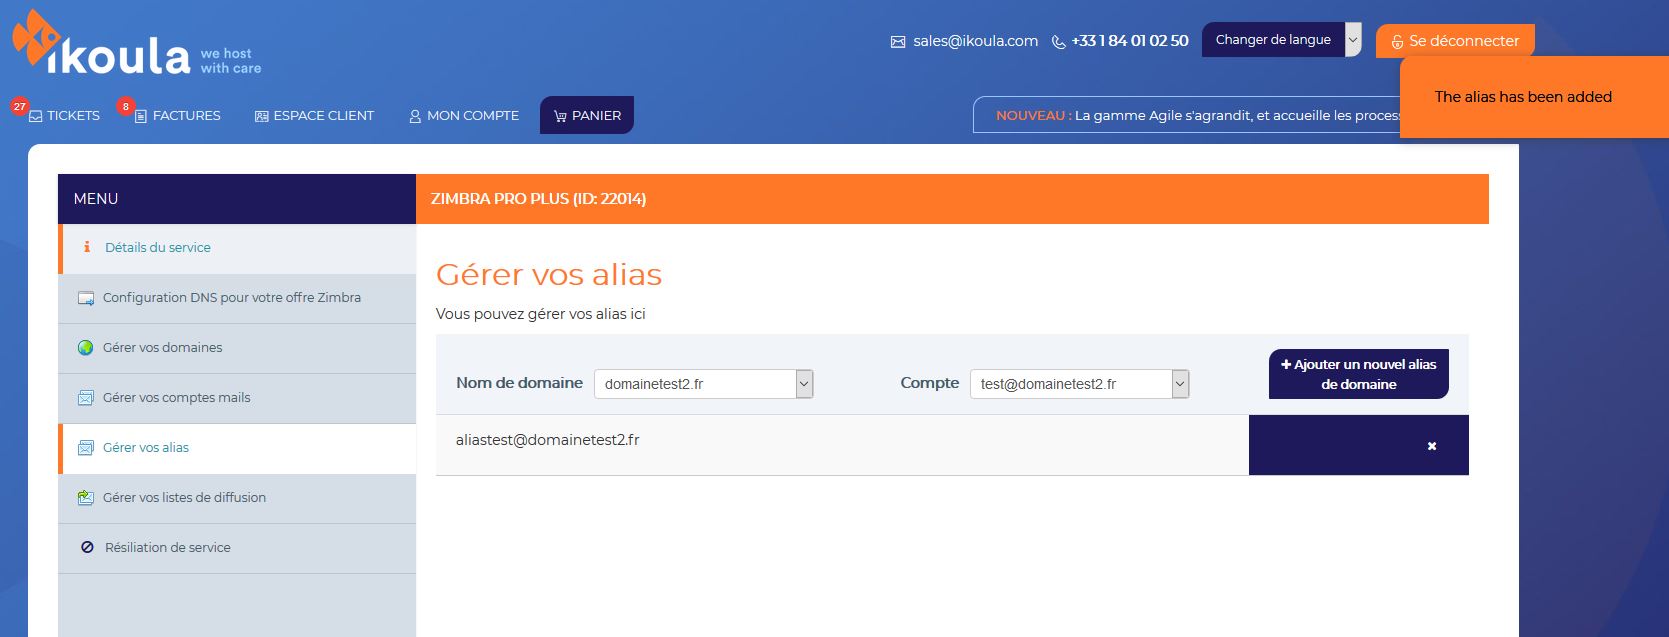Click the sales@ikoula.com email link
This screenshot has width=1669, height=637.
point(975,41)
